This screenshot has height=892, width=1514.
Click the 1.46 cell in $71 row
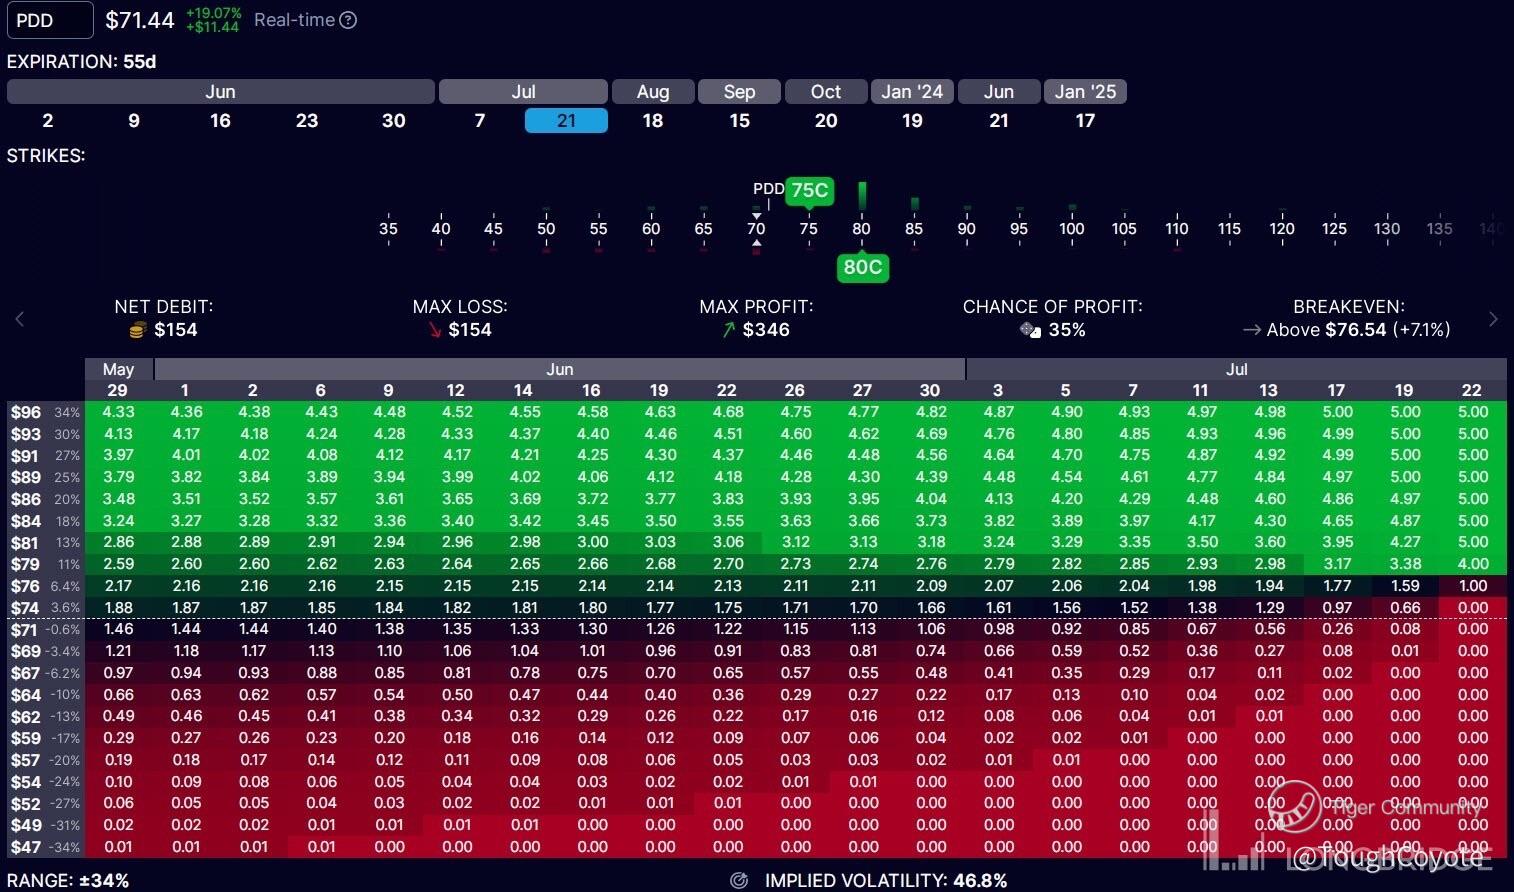coord(118,629)
